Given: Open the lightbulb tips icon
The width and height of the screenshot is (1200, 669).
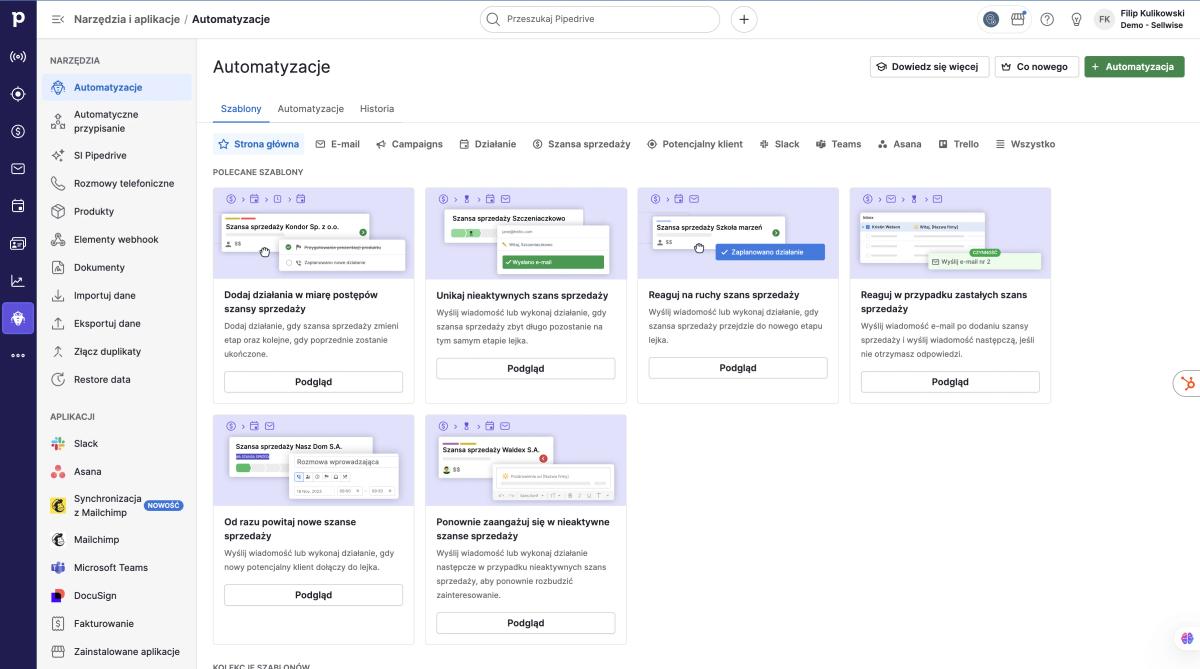Looking at the screenshot, I should pyautogui.click(x=1076, y=19).
